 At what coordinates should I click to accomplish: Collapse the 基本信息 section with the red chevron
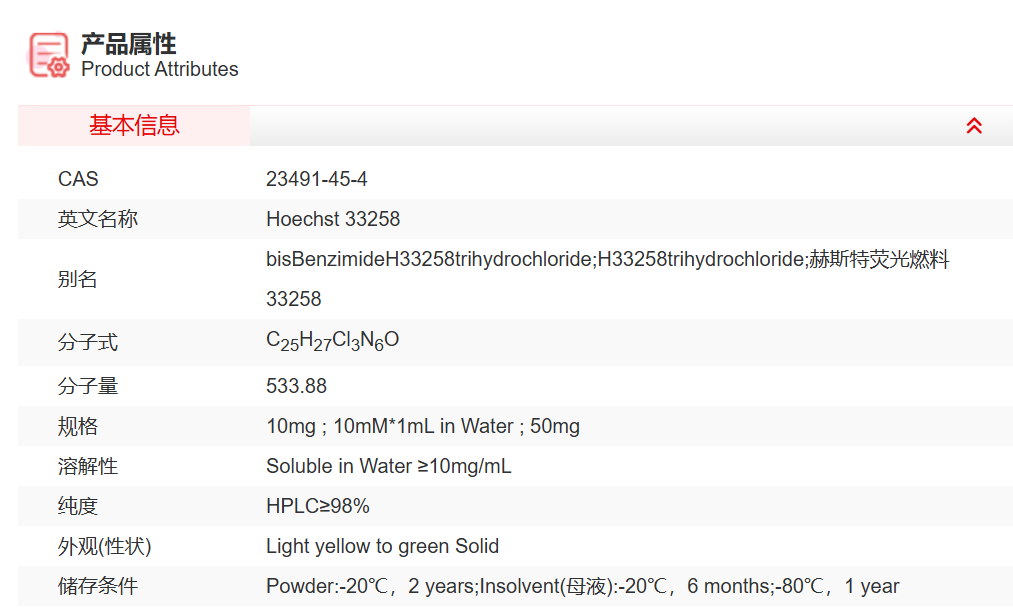point(974,126)
